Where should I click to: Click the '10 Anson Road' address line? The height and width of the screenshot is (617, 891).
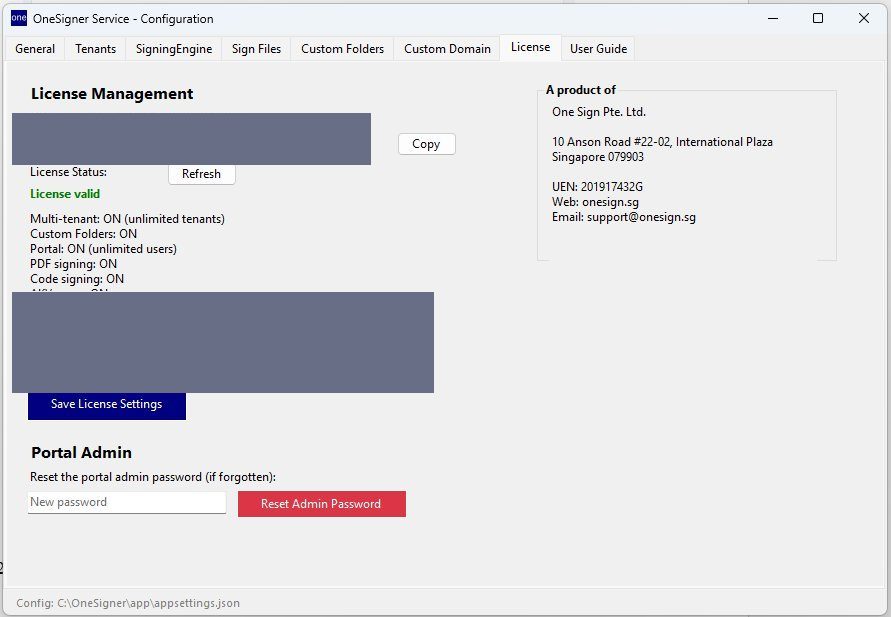(x=662, y=142)
